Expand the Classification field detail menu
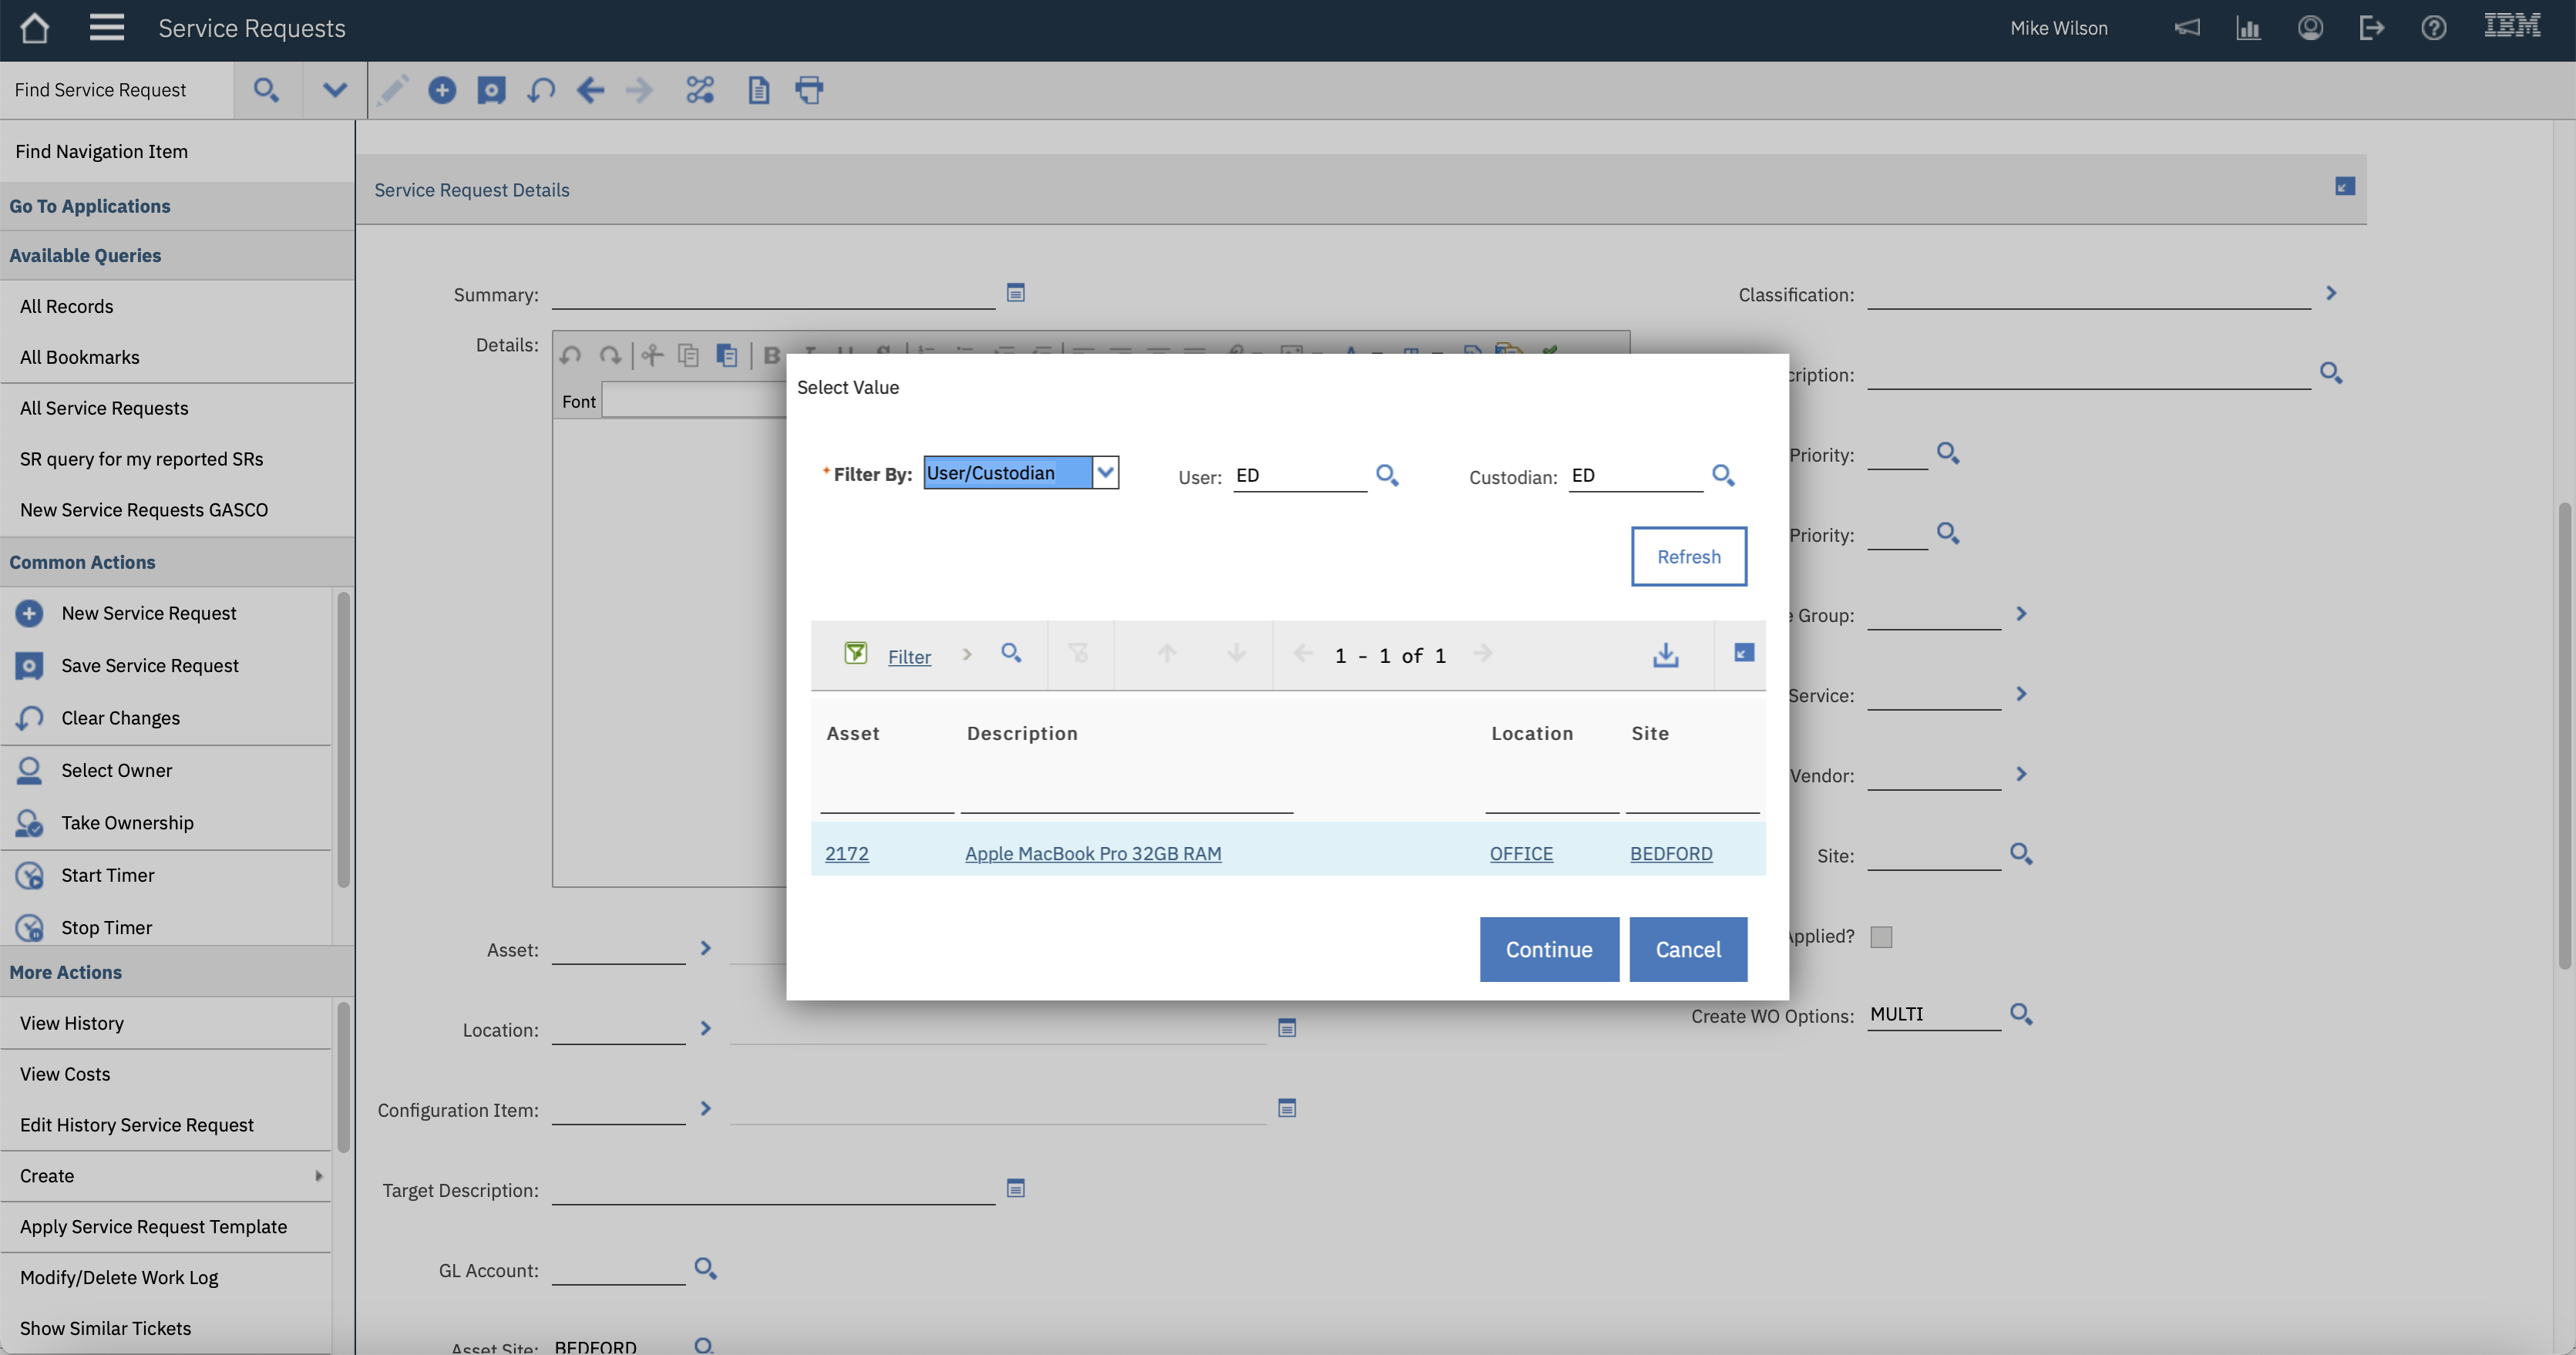Viewport: 2576px width, 1355px height. pos(2331,293)
